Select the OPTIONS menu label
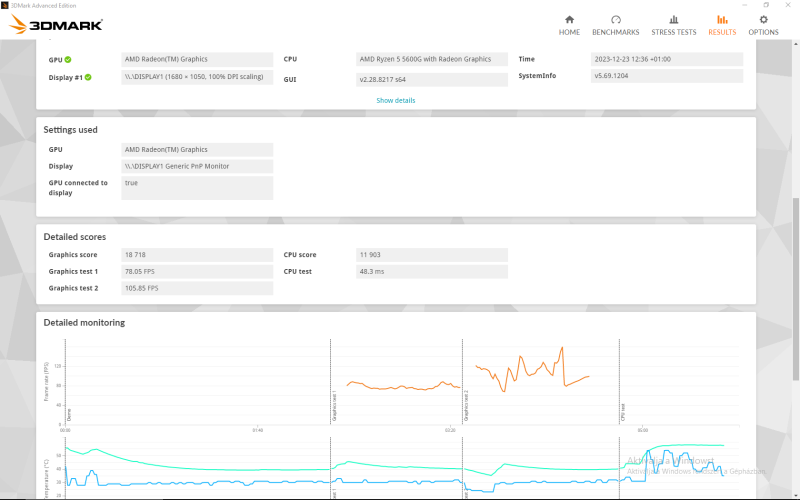Viewport: 800px width, 500px height. (763, 32)
